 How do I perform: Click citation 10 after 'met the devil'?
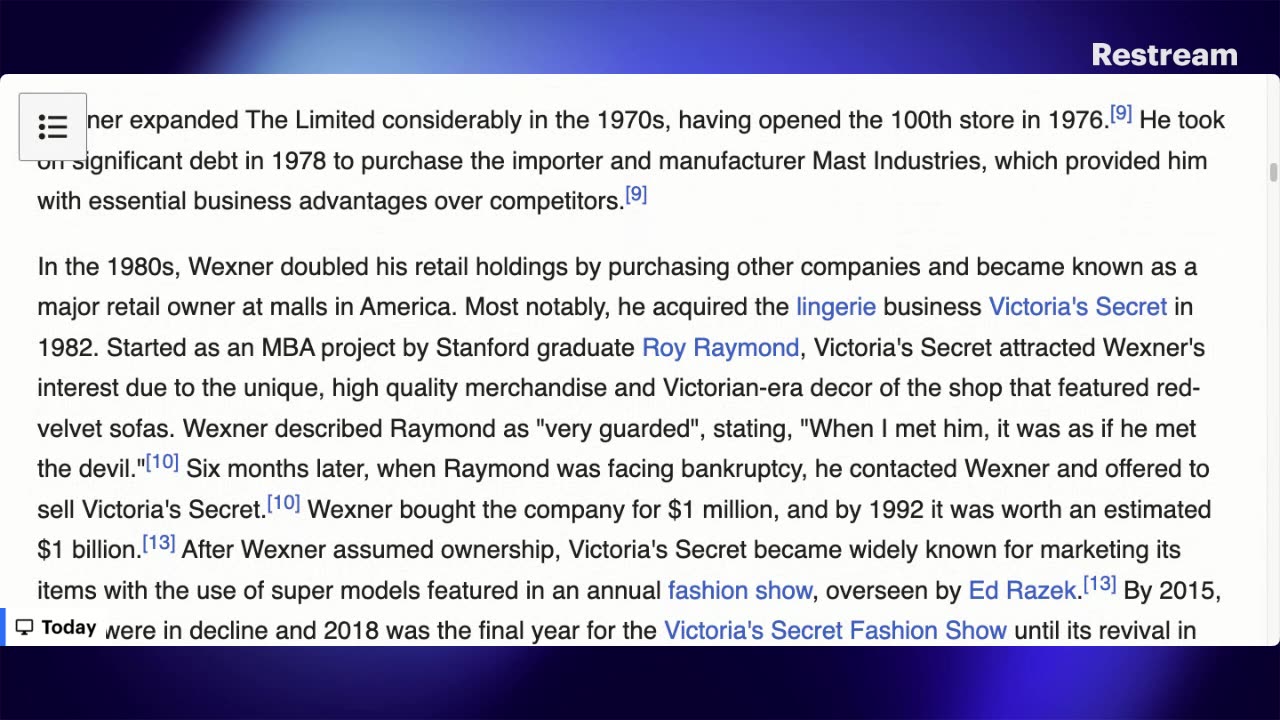tap(162, 462)
